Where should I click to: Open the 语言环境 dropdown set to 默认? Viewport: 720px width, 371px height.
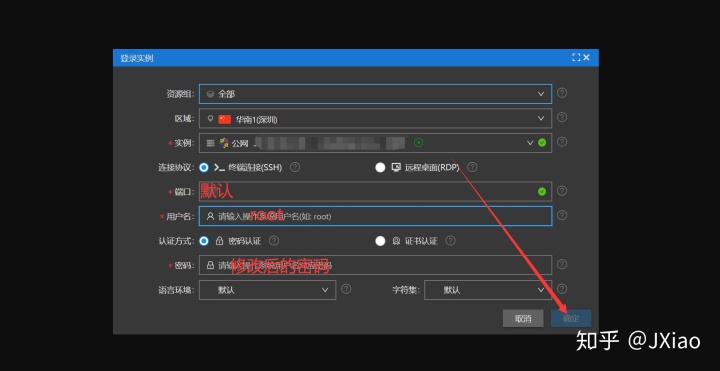pos(267,290)
